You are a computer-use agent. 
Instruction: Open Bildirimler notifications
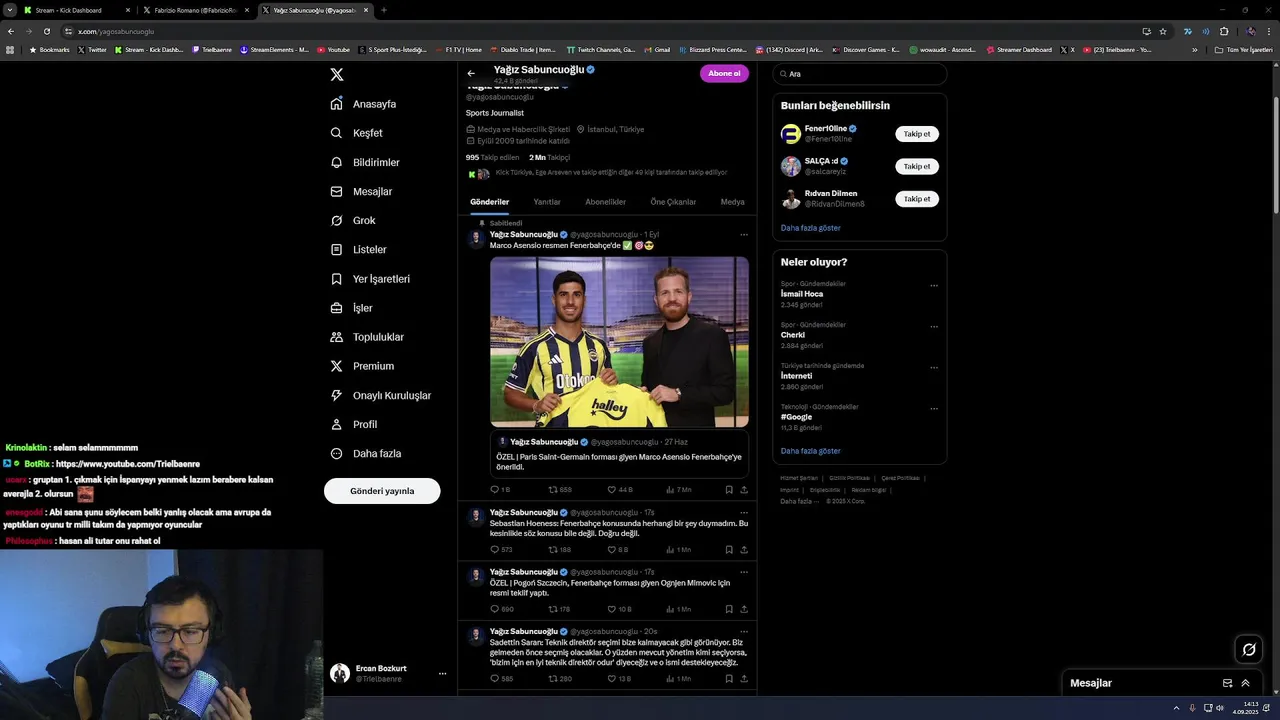(x=366, y=162)
